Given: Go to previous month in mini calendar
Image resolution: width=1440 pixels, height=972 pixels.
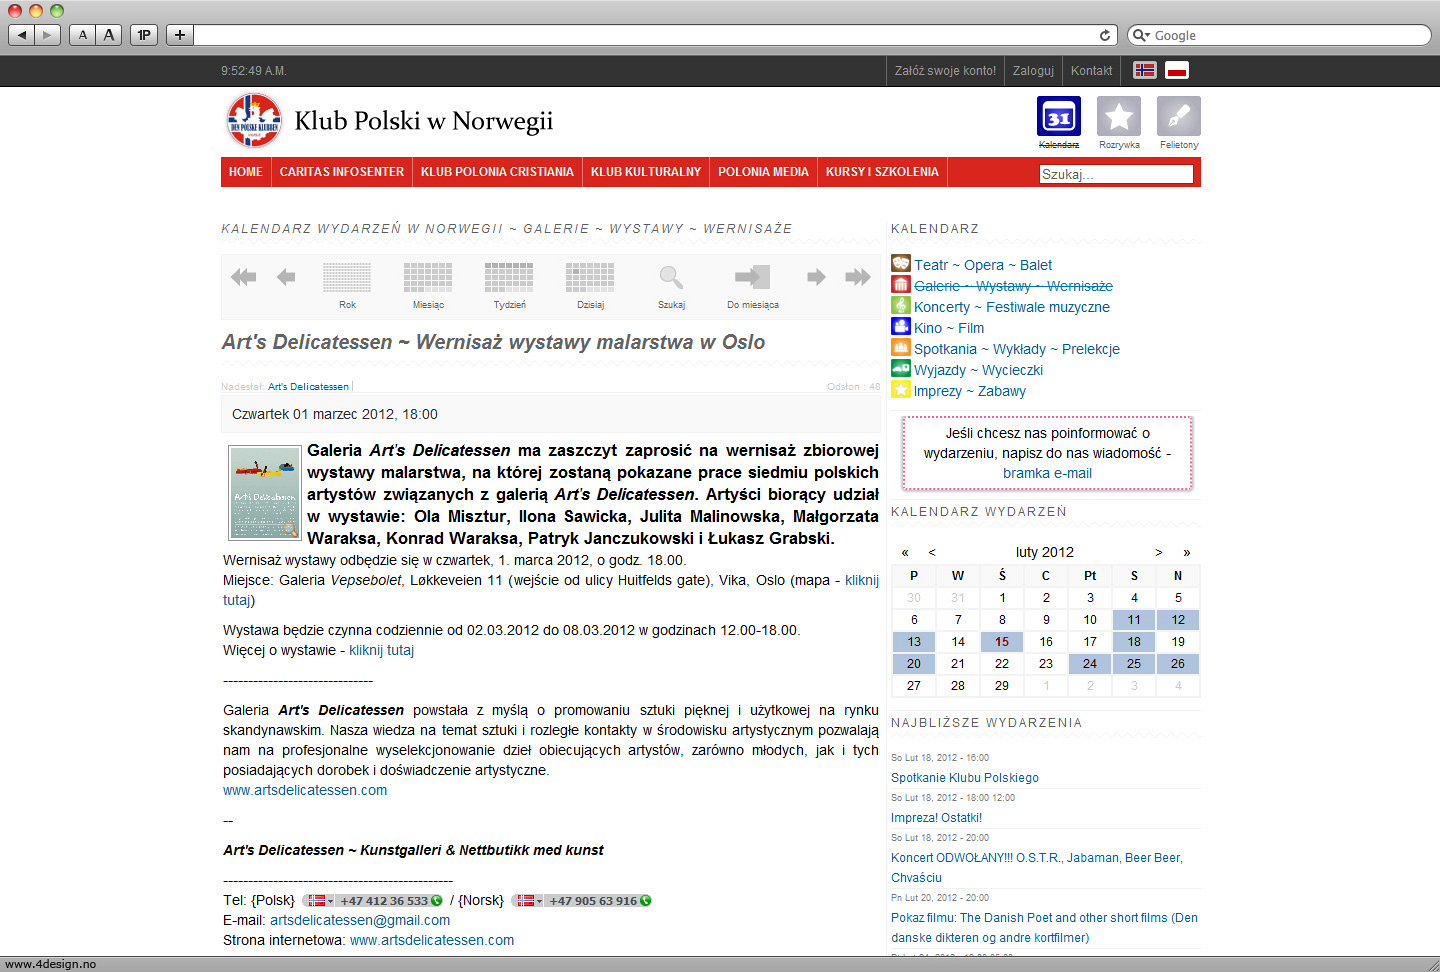Looking at the screenshot, I should 932,552.
